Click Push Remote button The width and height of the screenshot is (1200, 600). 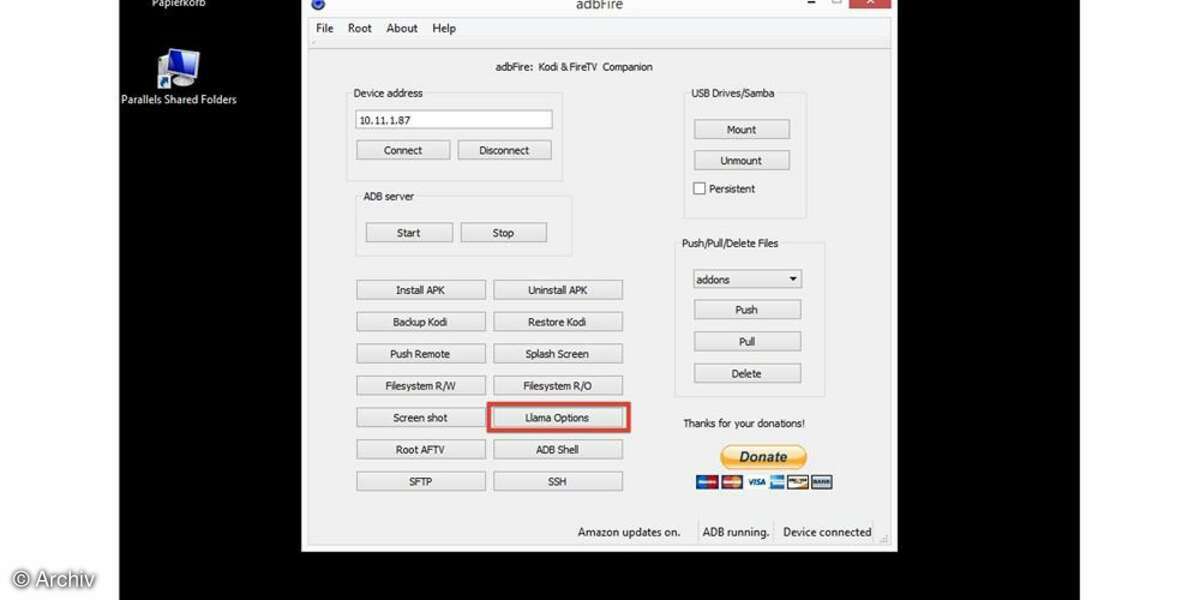421,354
